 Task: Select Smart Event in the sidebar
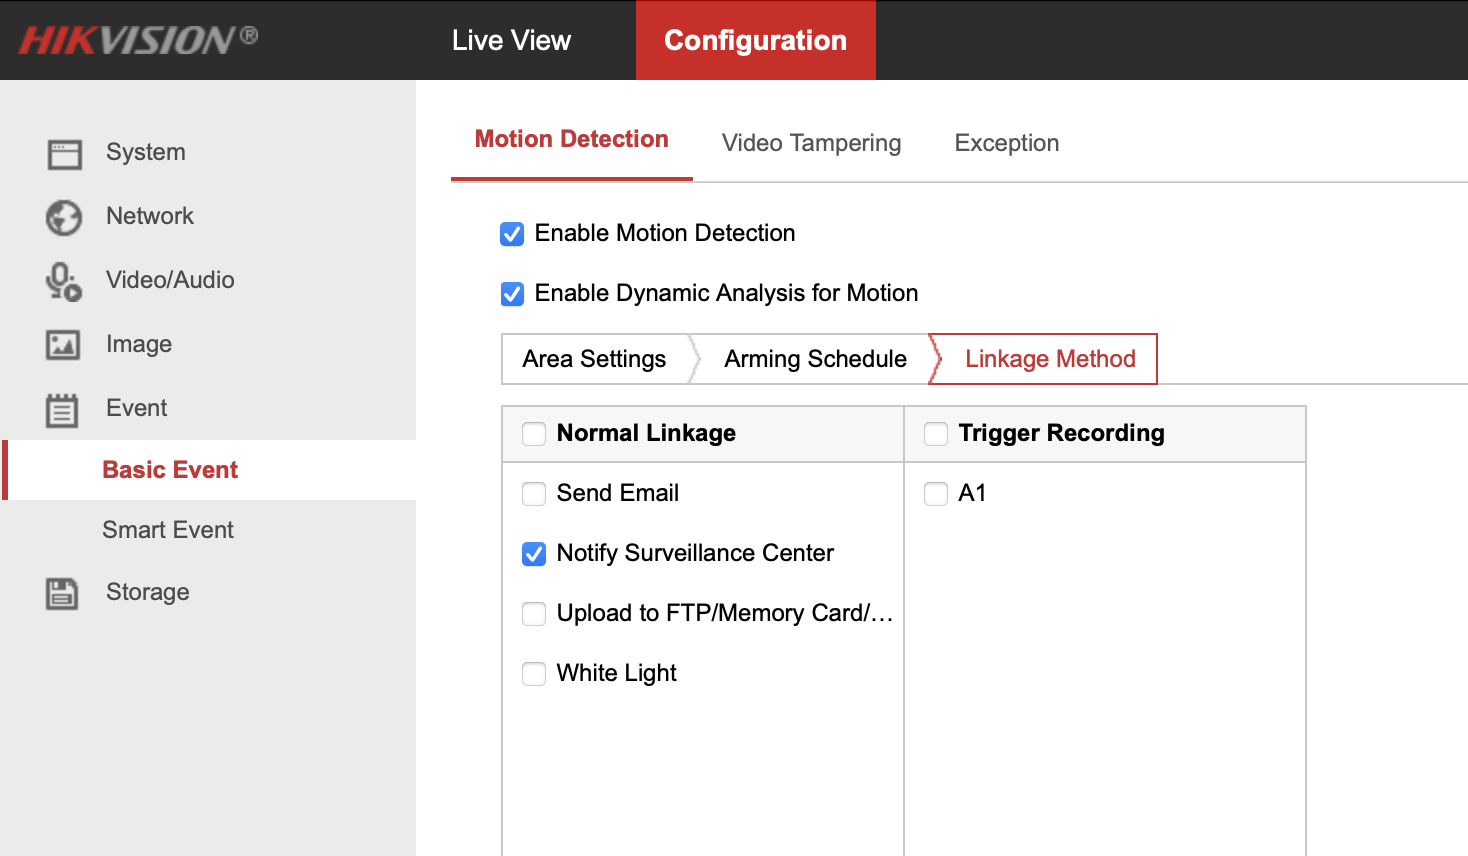click(x=168, y=530)
